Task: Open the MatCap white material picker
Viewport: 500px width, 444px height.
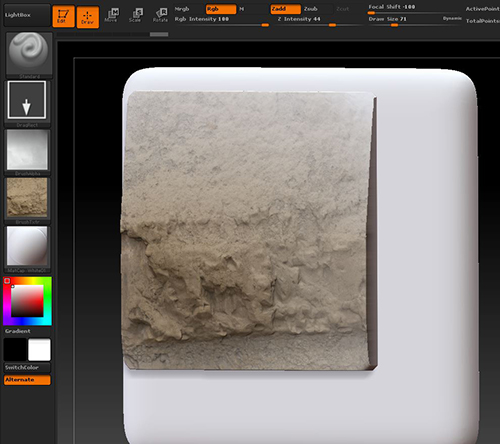Action: [27, 249]
